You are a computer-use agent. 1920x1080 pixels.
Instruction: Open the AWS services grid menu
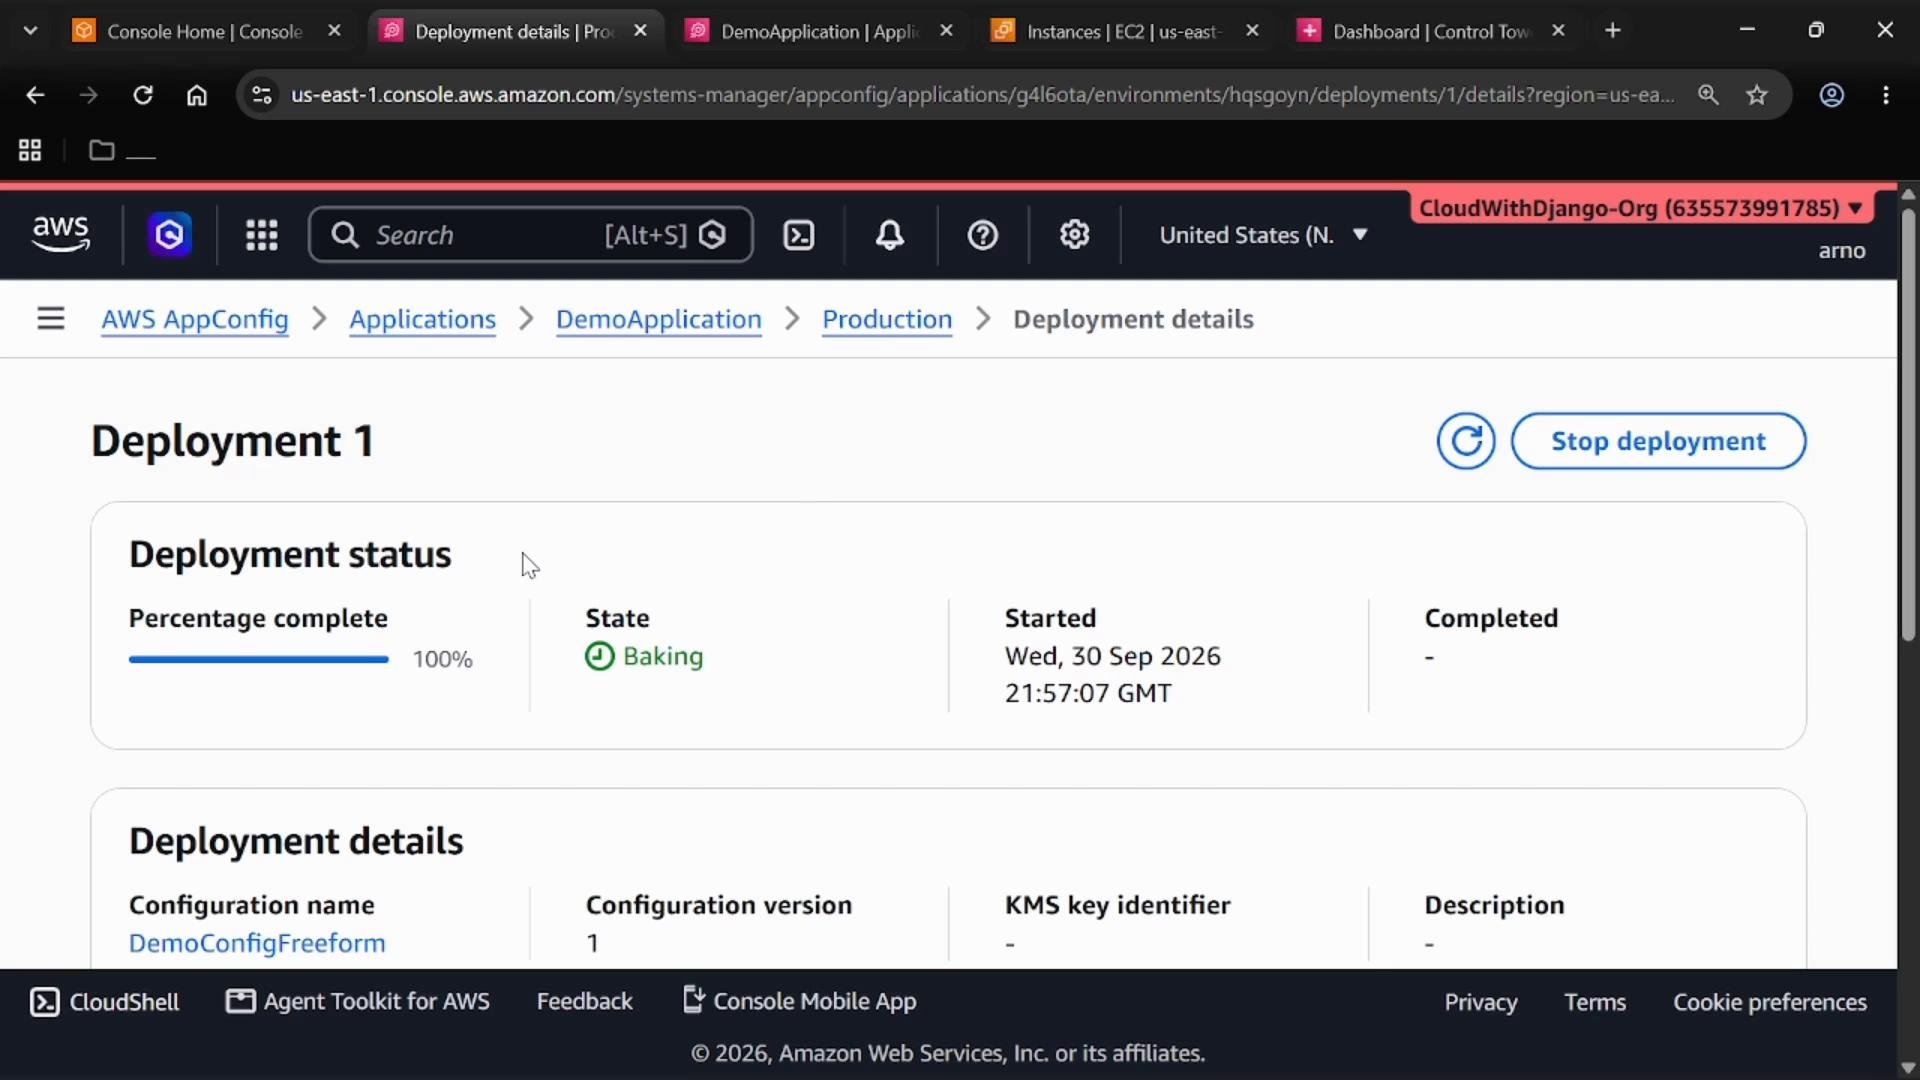(x=262, y=235)
